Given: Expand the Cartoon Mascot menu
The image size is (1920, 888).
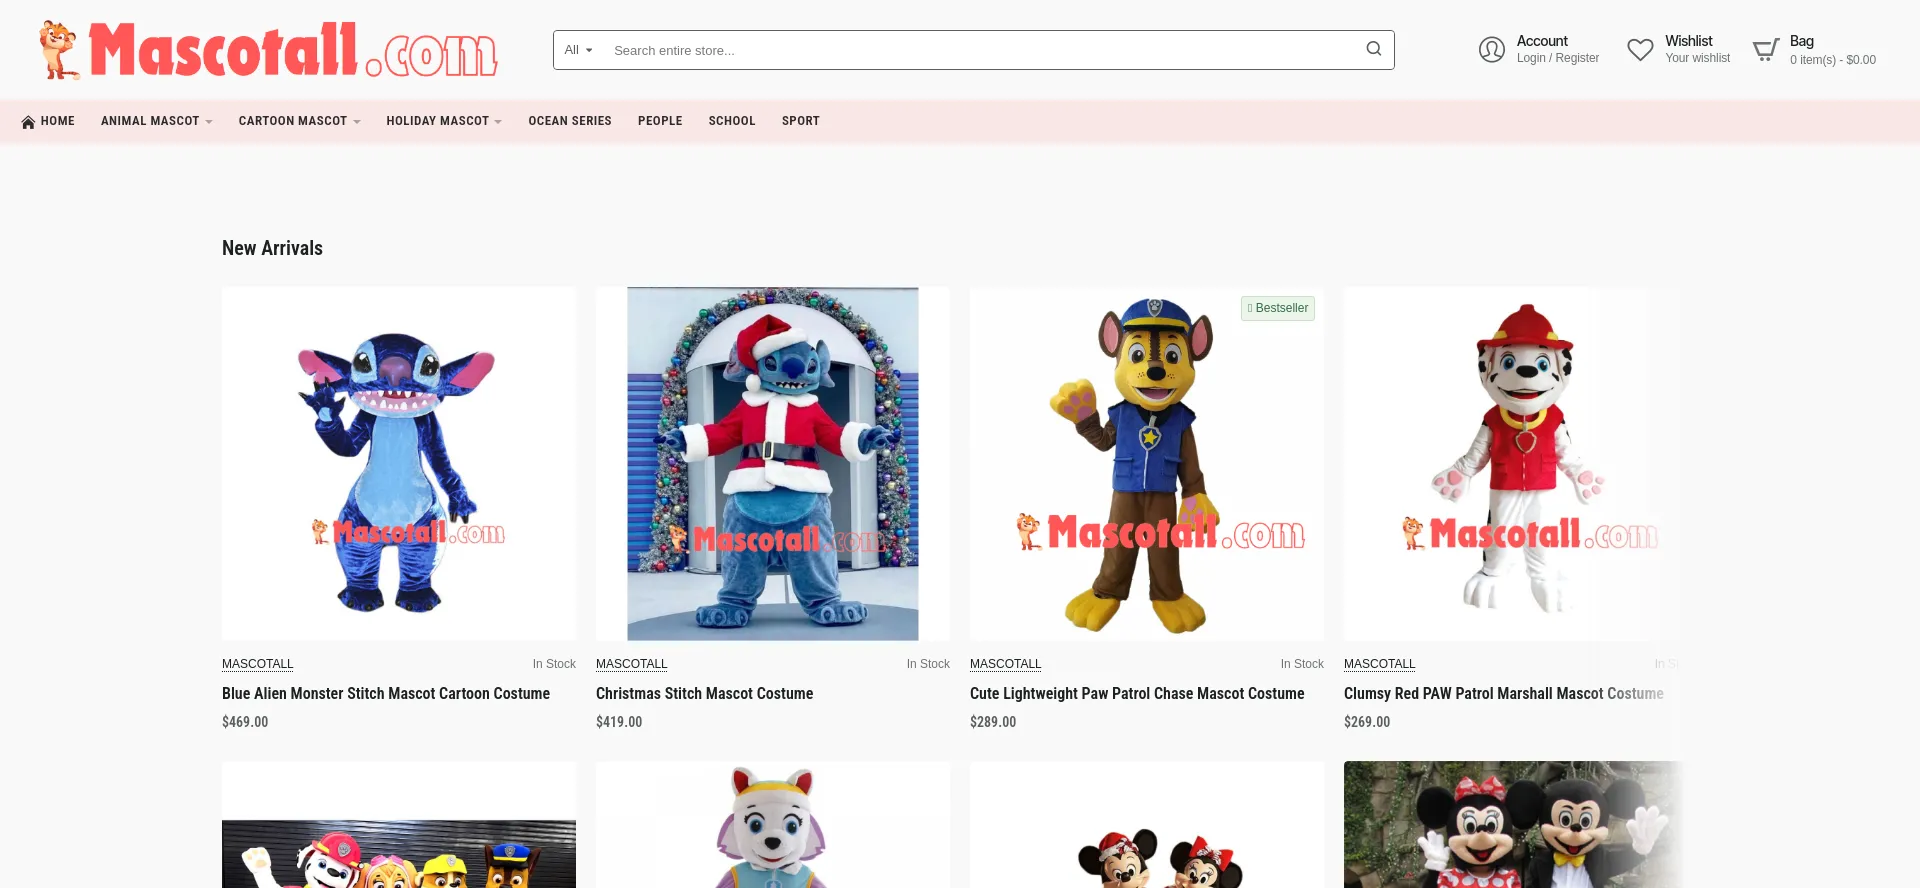Looking at the screenshot, I should click(x=299, y=121).
